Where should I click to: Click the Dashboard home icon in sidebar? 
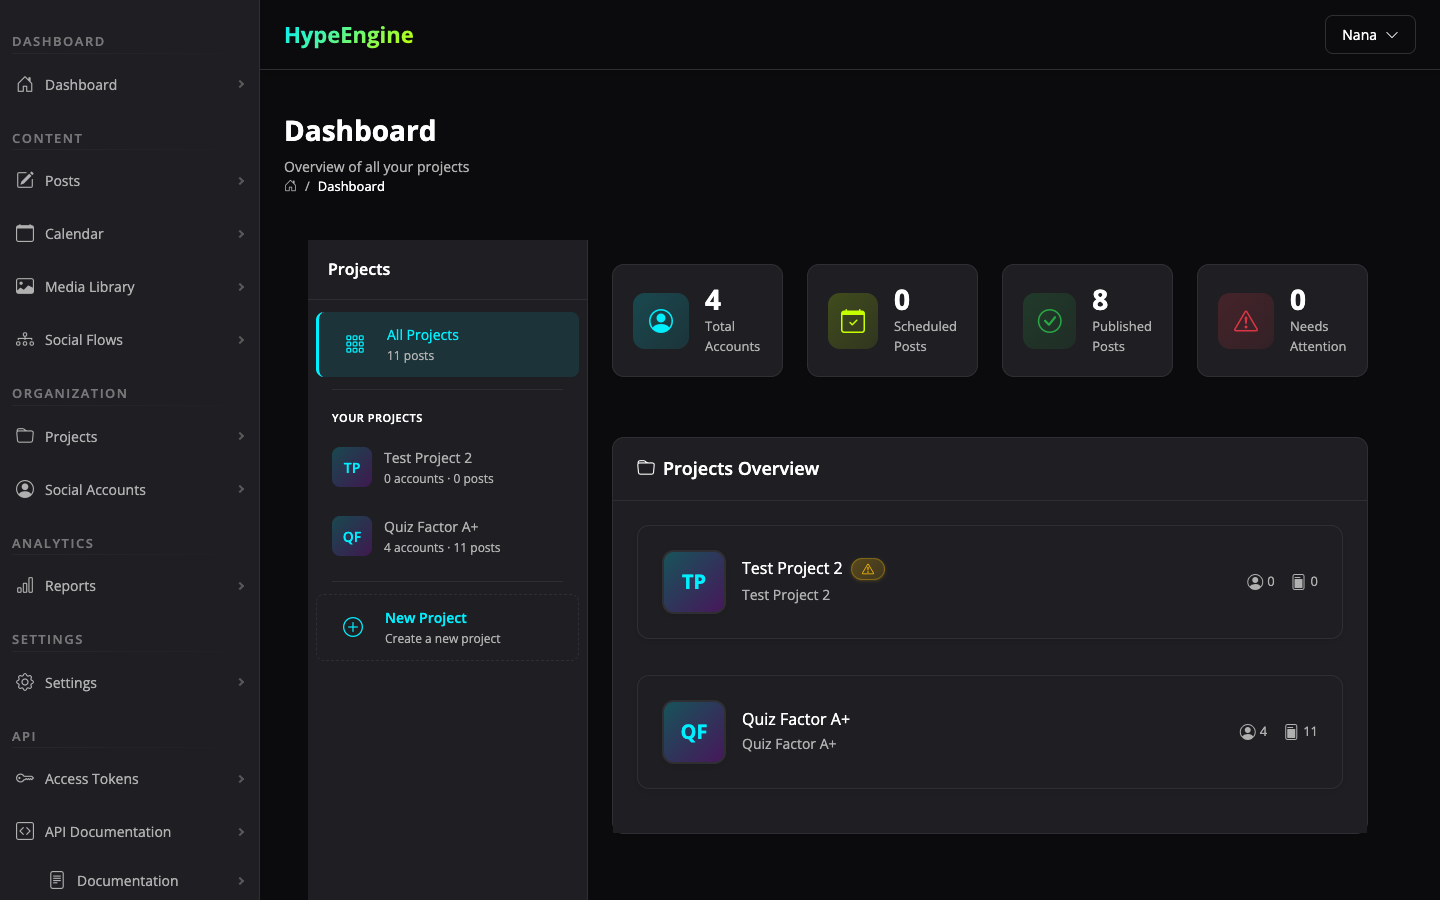25,84
